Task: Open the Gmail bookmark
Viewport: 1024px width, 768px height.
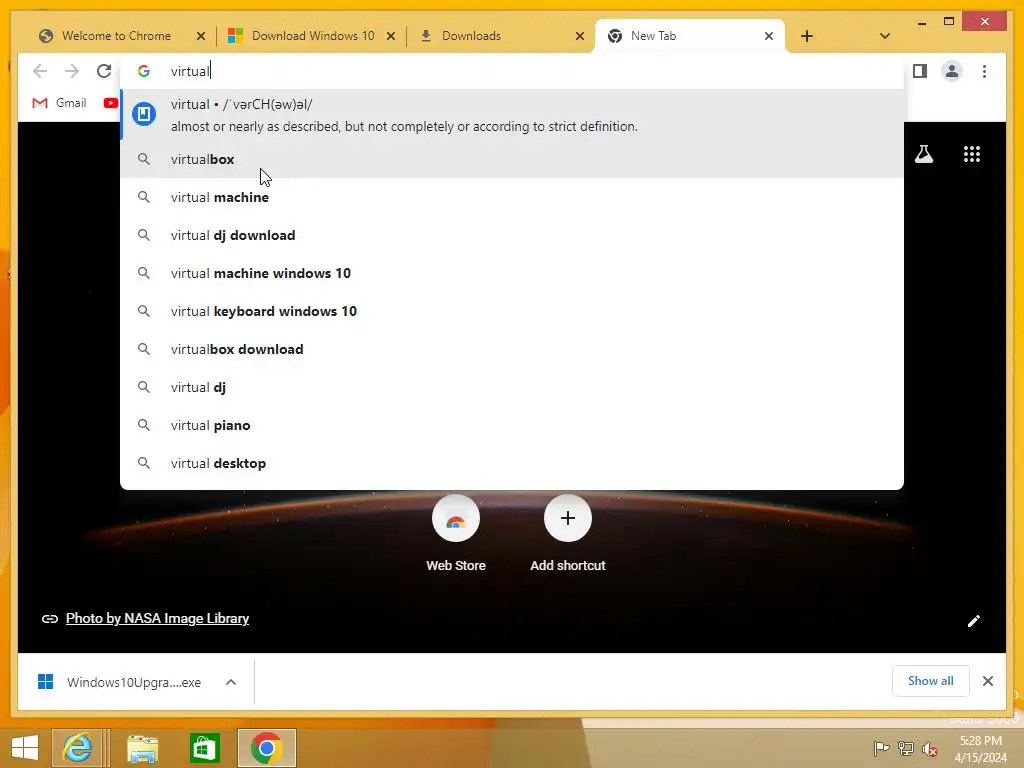Action: pyautogui.click(x=59, y=103)
